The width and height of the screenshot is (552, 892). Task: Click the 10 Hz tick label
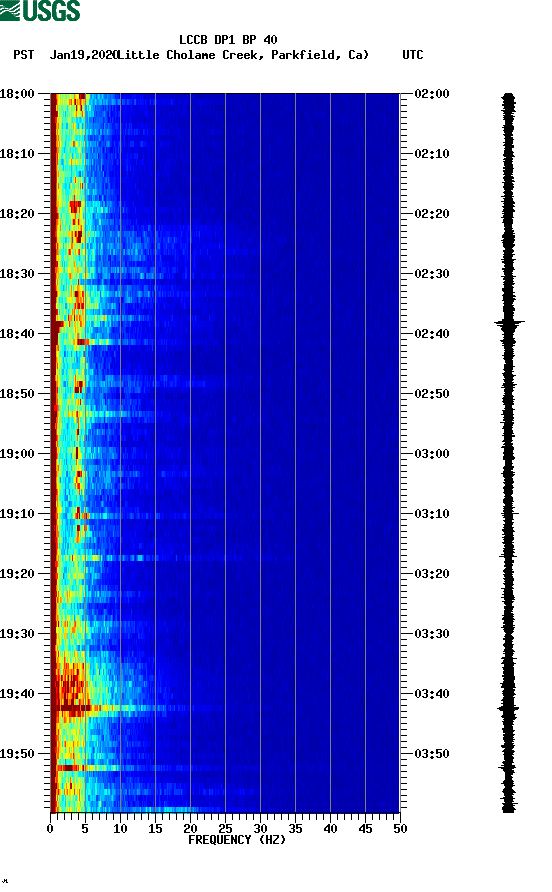tap(120, 829)
